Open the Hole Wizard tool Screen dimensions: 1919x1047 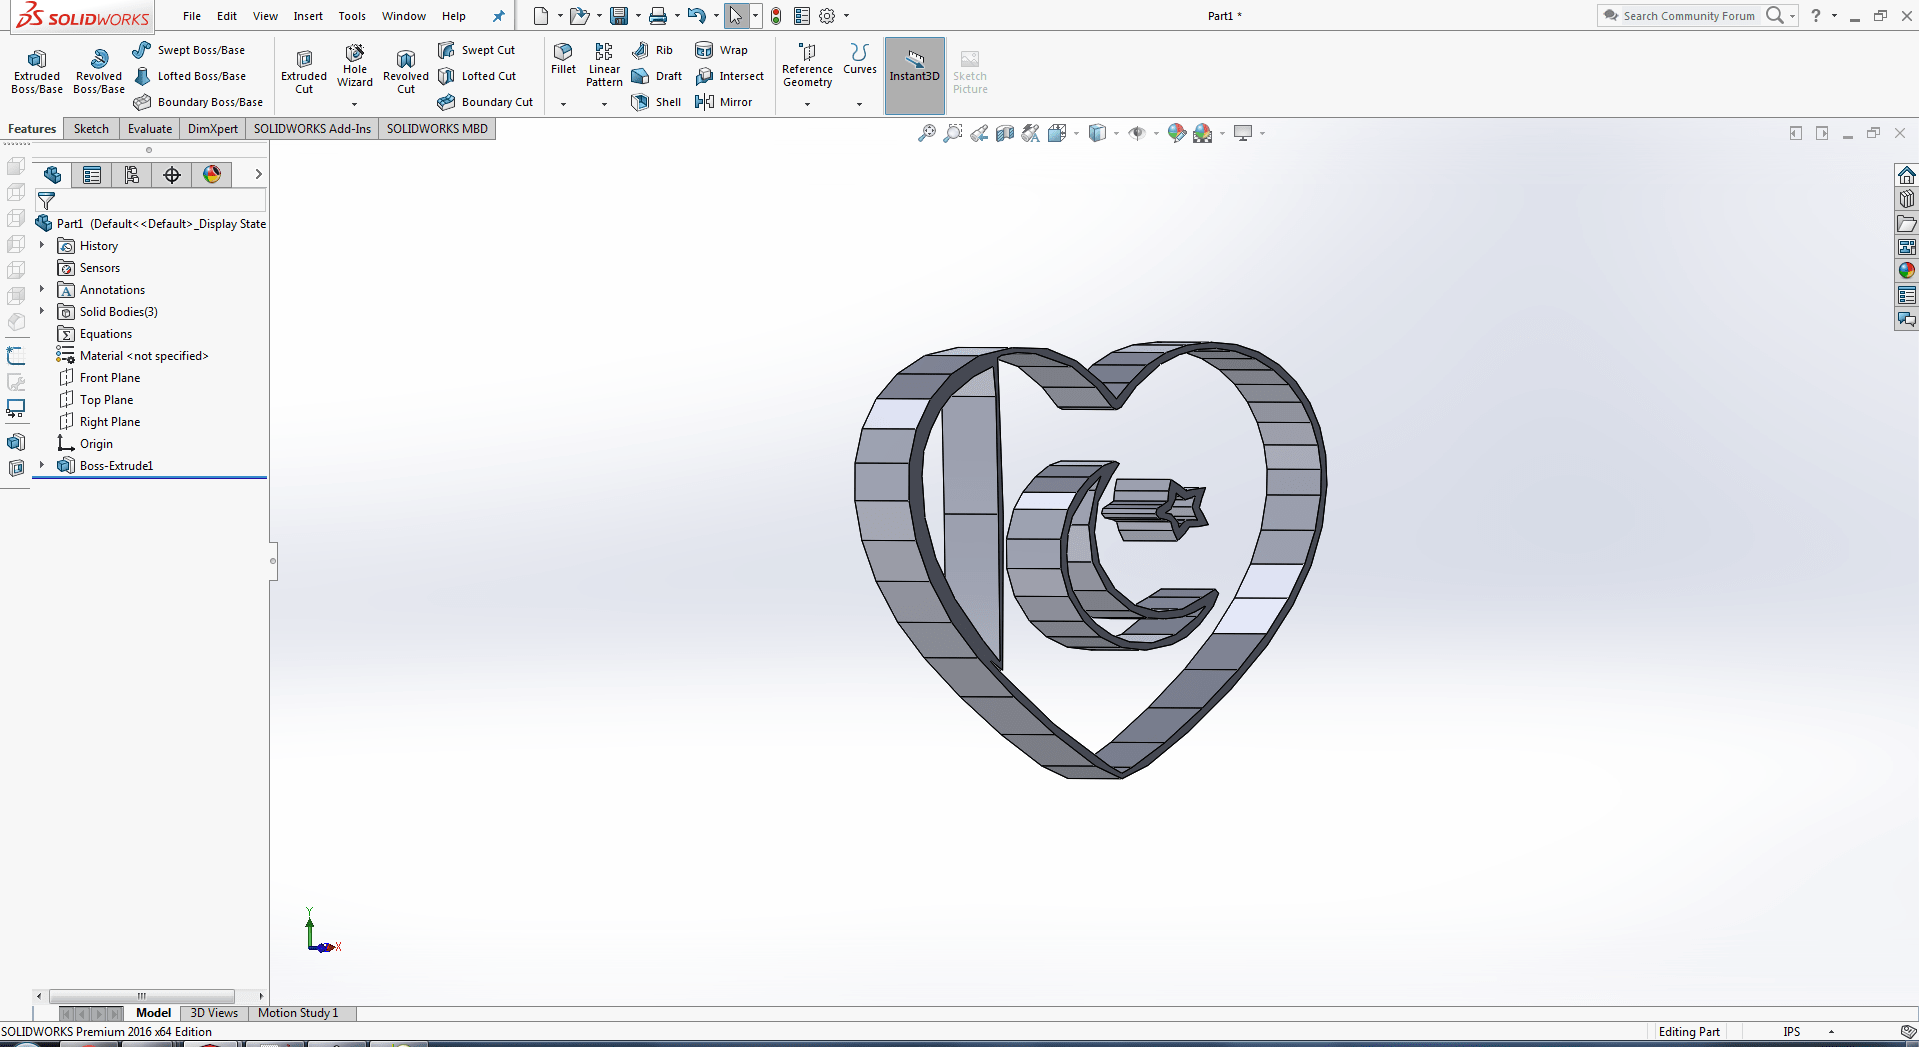355,65
